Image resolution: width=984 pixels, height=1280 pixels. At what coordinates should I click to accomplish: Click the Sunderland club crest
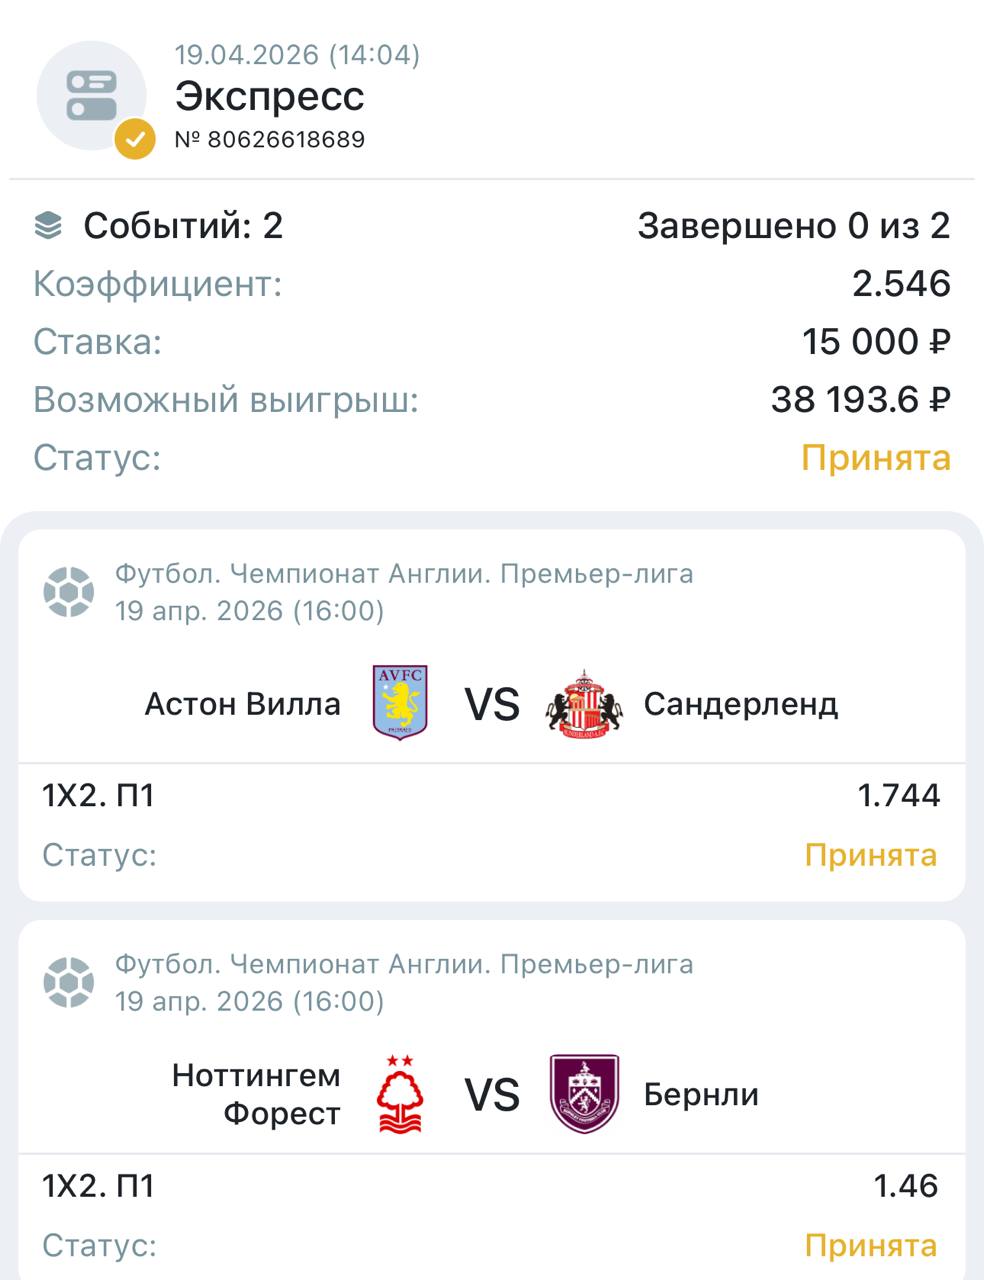(585, 704)
